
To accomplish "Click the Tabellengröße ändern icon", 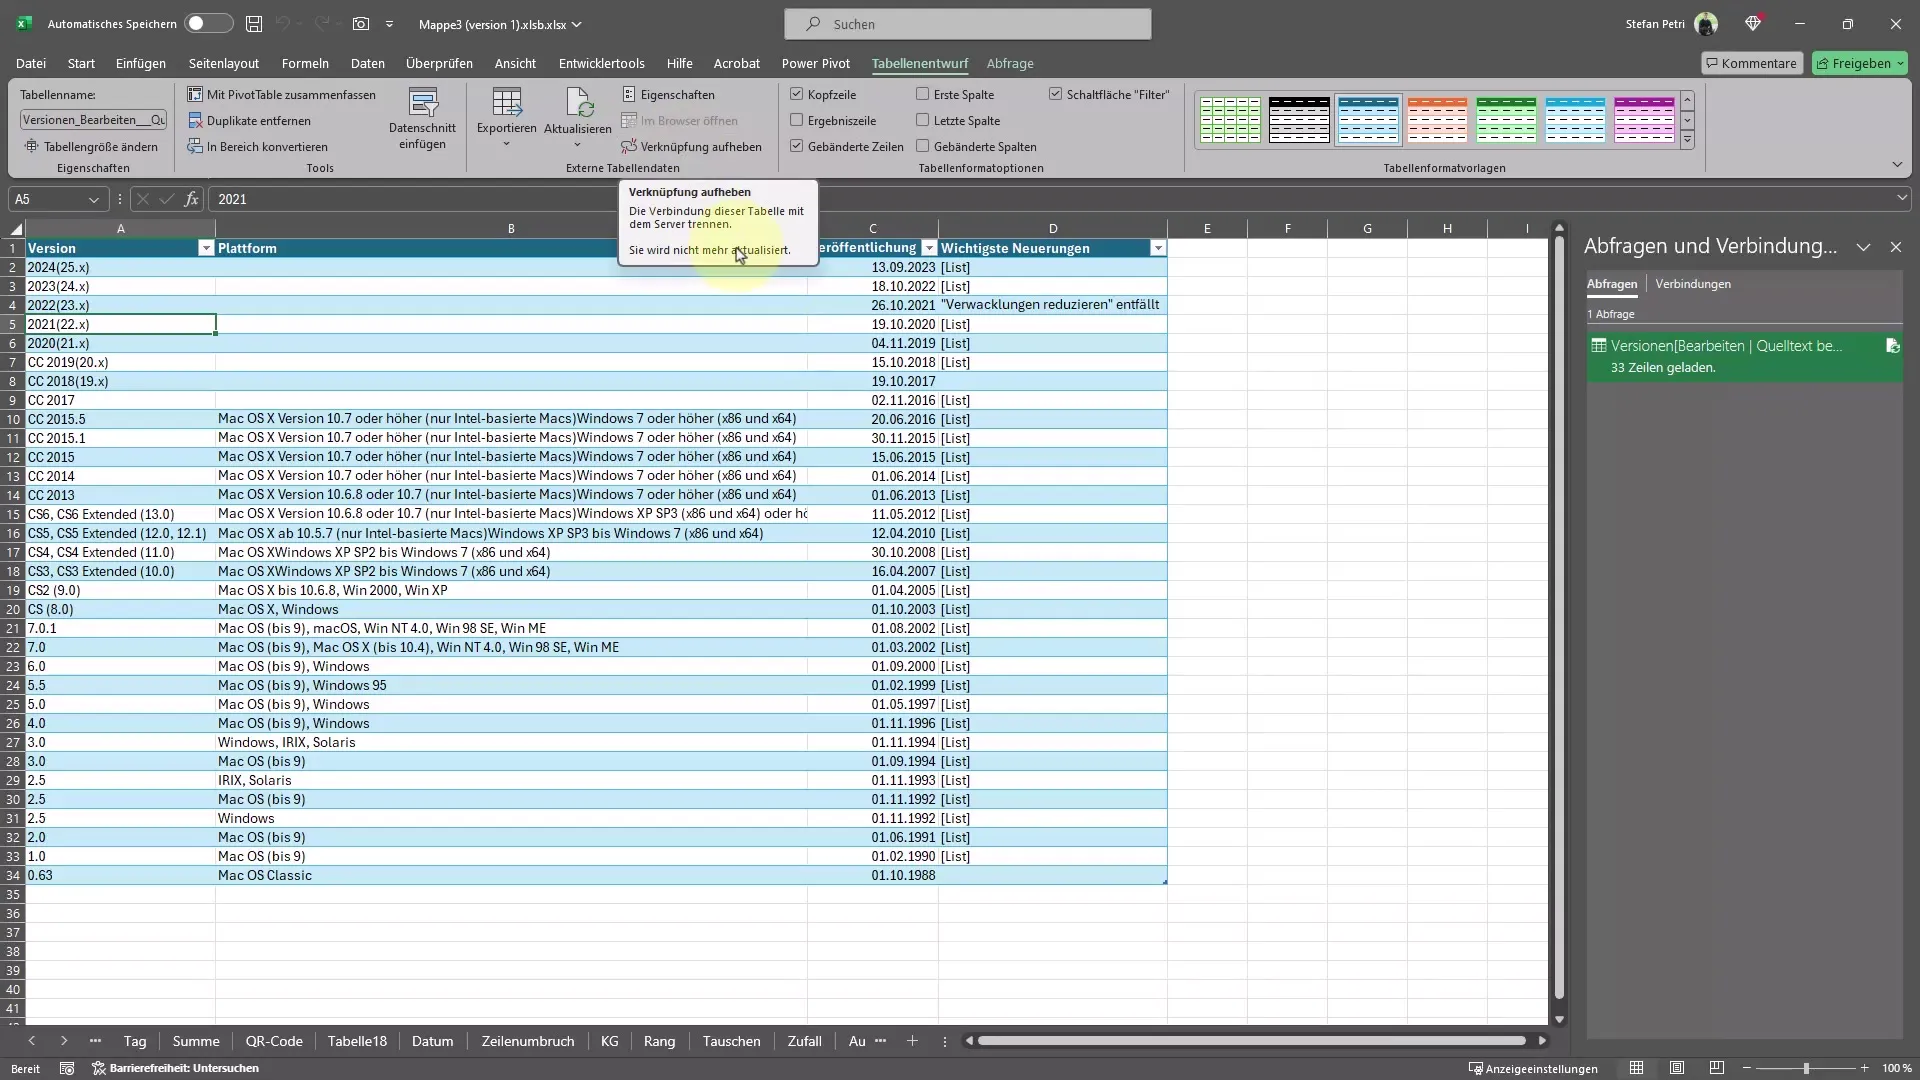I will click(29, 146).
